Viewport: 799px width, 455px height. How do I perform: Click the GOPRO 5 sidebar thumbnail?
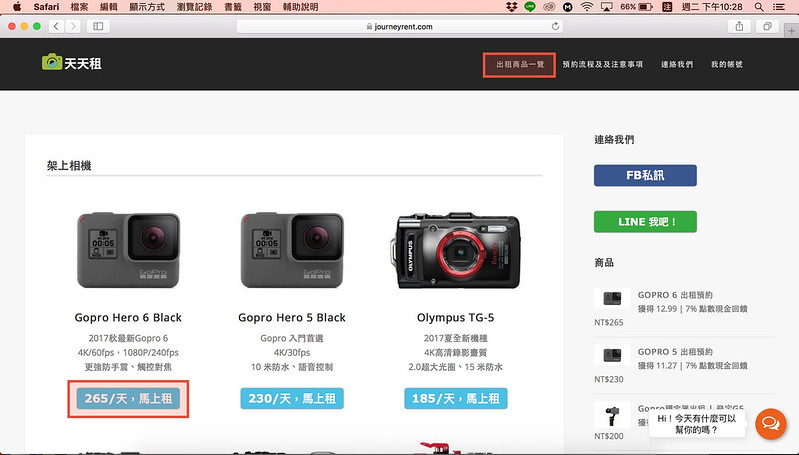pyautogui.click(x=612, y=355)
